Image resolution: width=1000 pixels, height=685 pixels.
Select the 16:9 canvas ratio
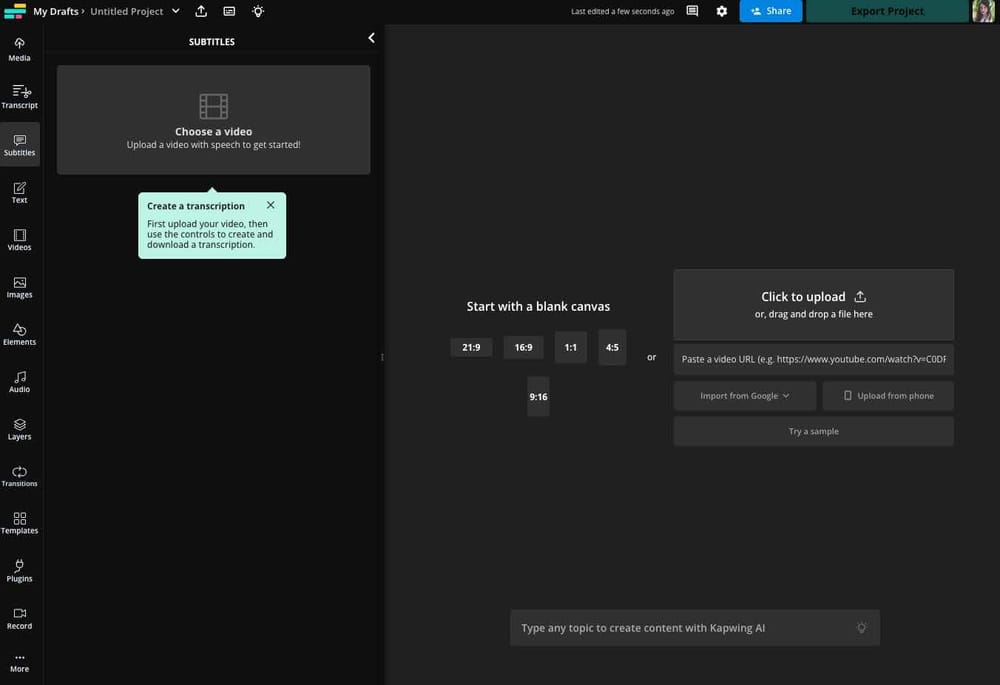[x=522, y=347]
